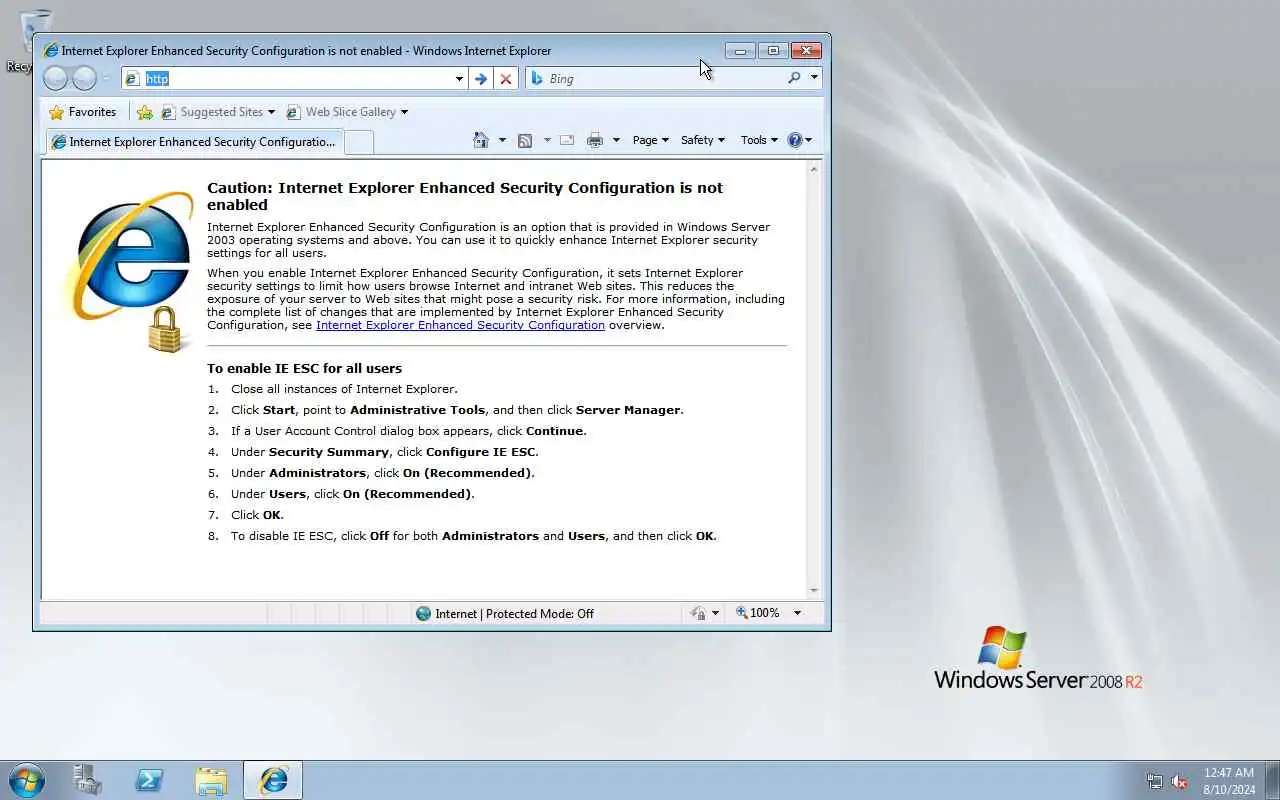
Task: Open the Help question mark menu
Action: [x=799, y=140]
